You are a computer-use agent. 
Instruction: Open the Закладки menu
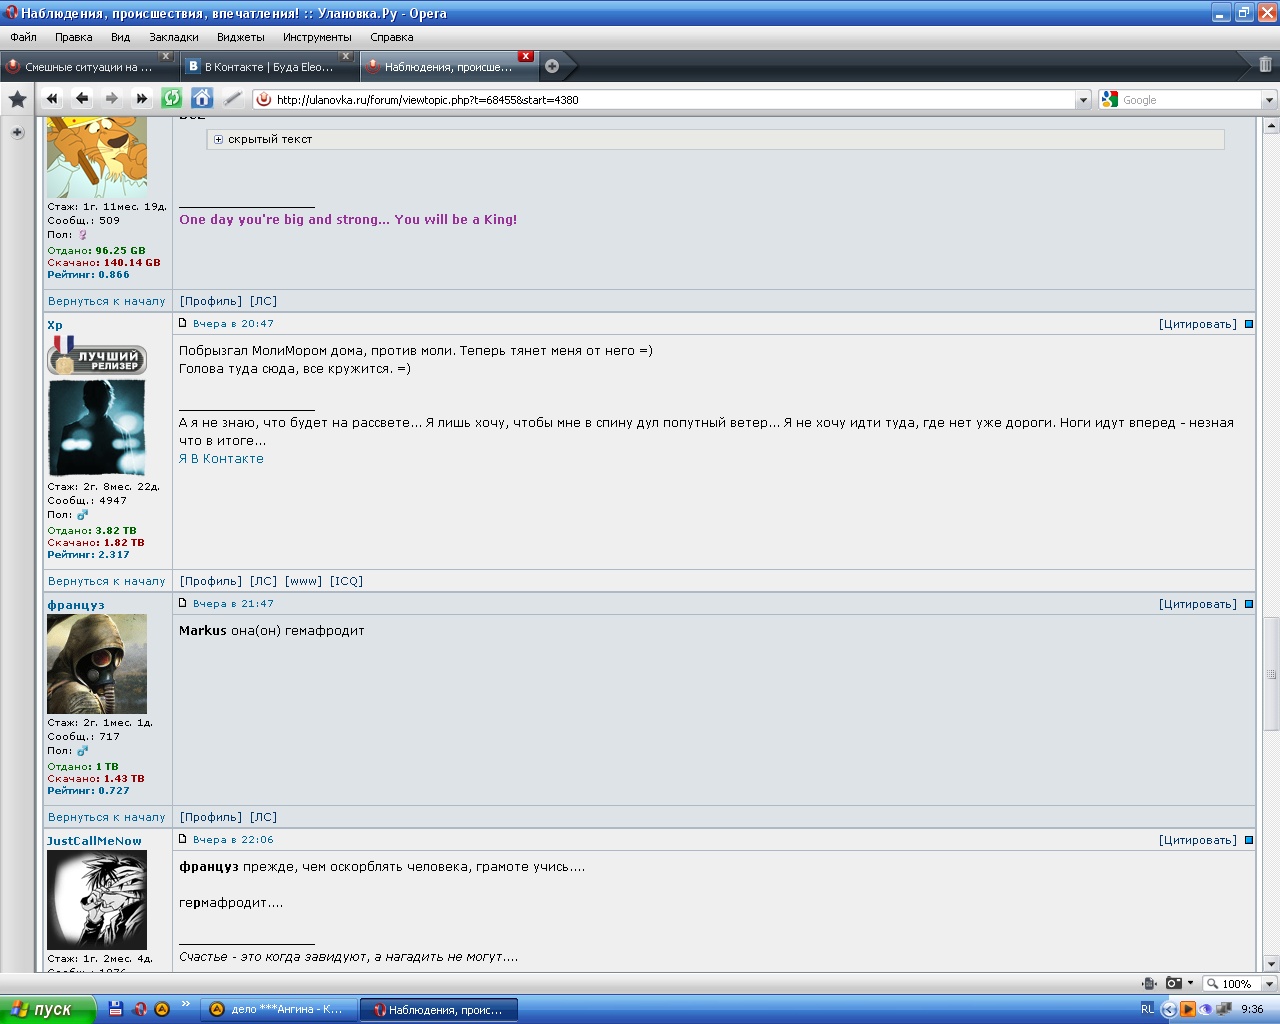(x=174, y=37)
